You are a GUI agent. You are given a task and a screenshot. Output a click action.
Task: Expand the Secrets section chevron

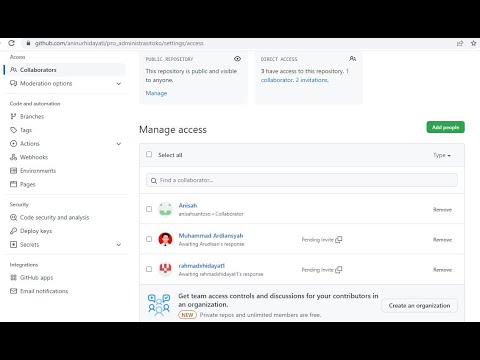[x=119, y=245]
